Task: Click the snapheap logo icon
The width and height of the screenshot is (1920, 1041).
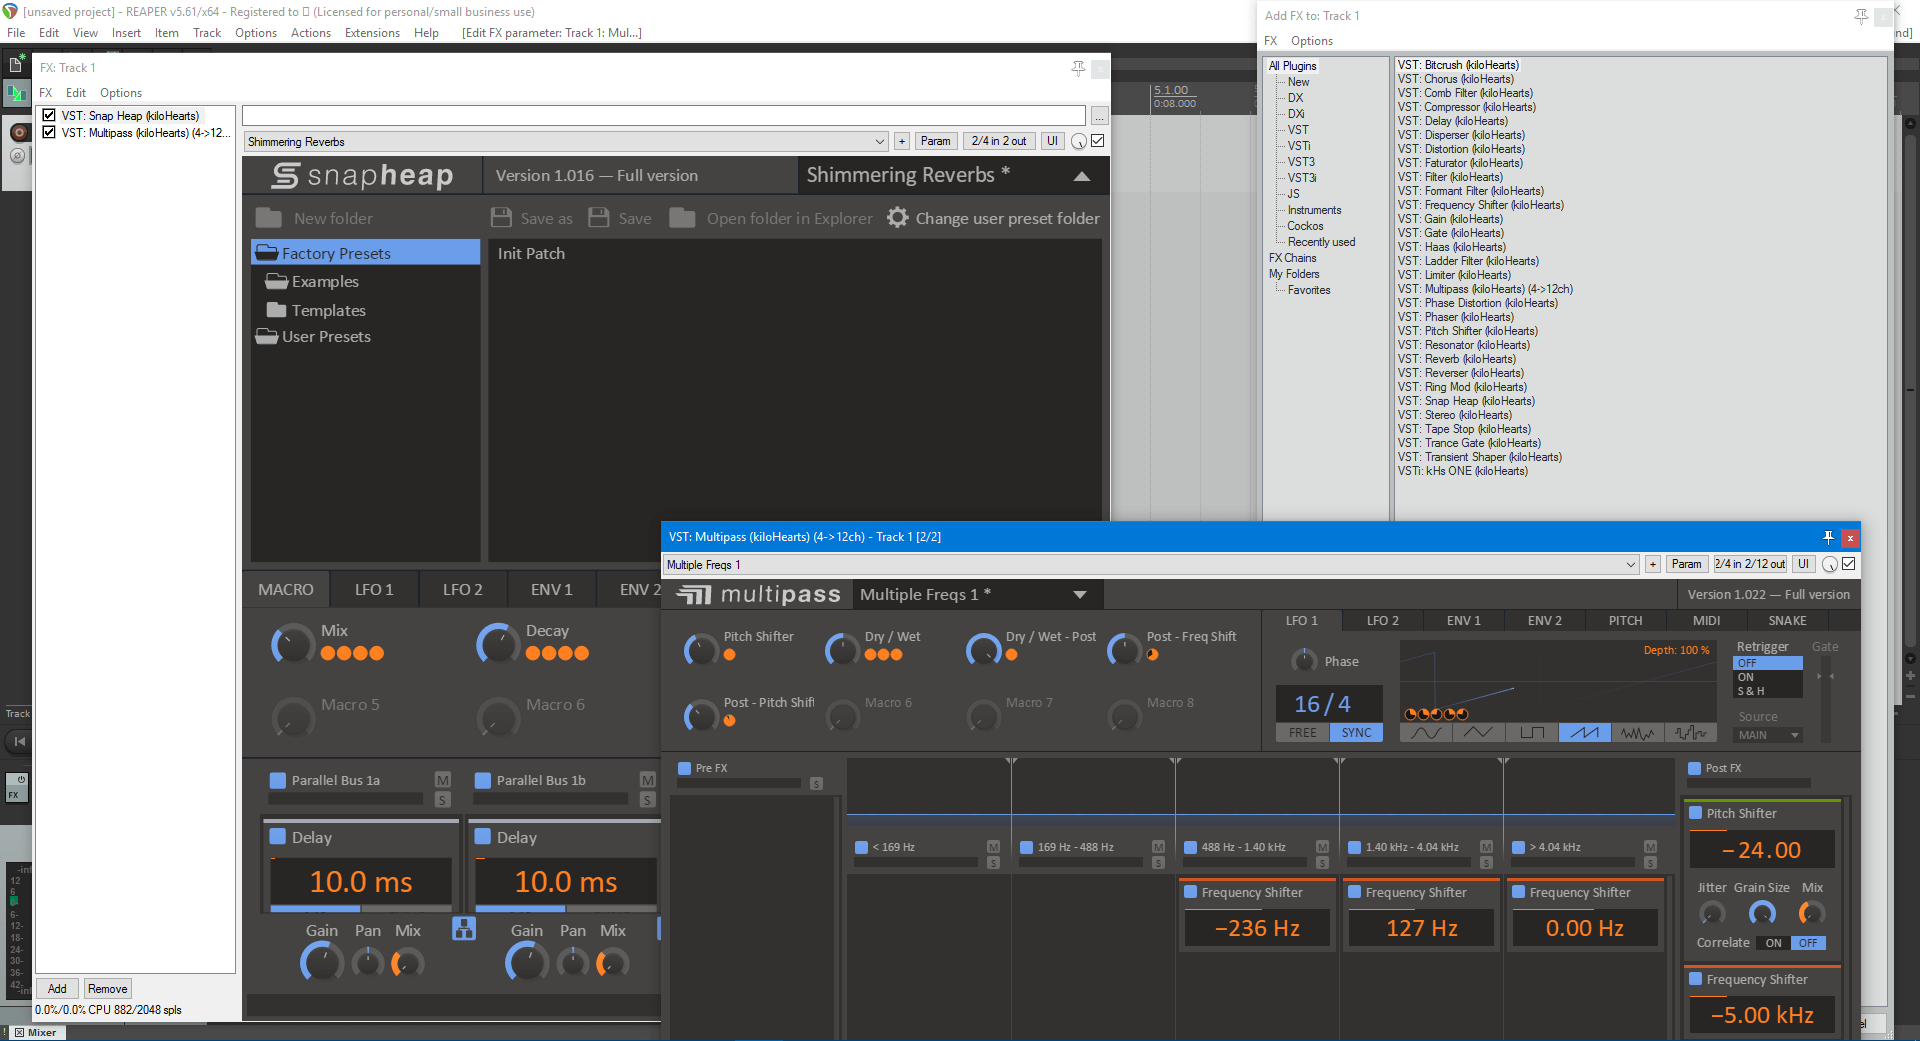Action: (x=285, y=176)
